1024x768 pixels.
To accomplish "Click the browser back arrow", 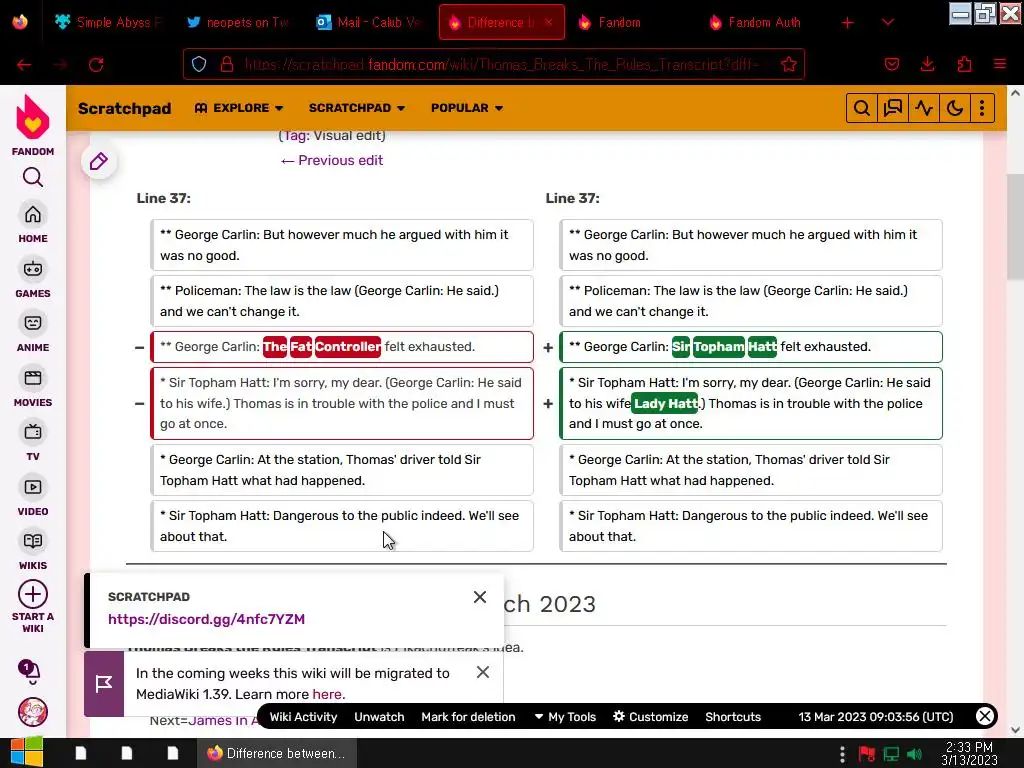I will pos(24,65).
